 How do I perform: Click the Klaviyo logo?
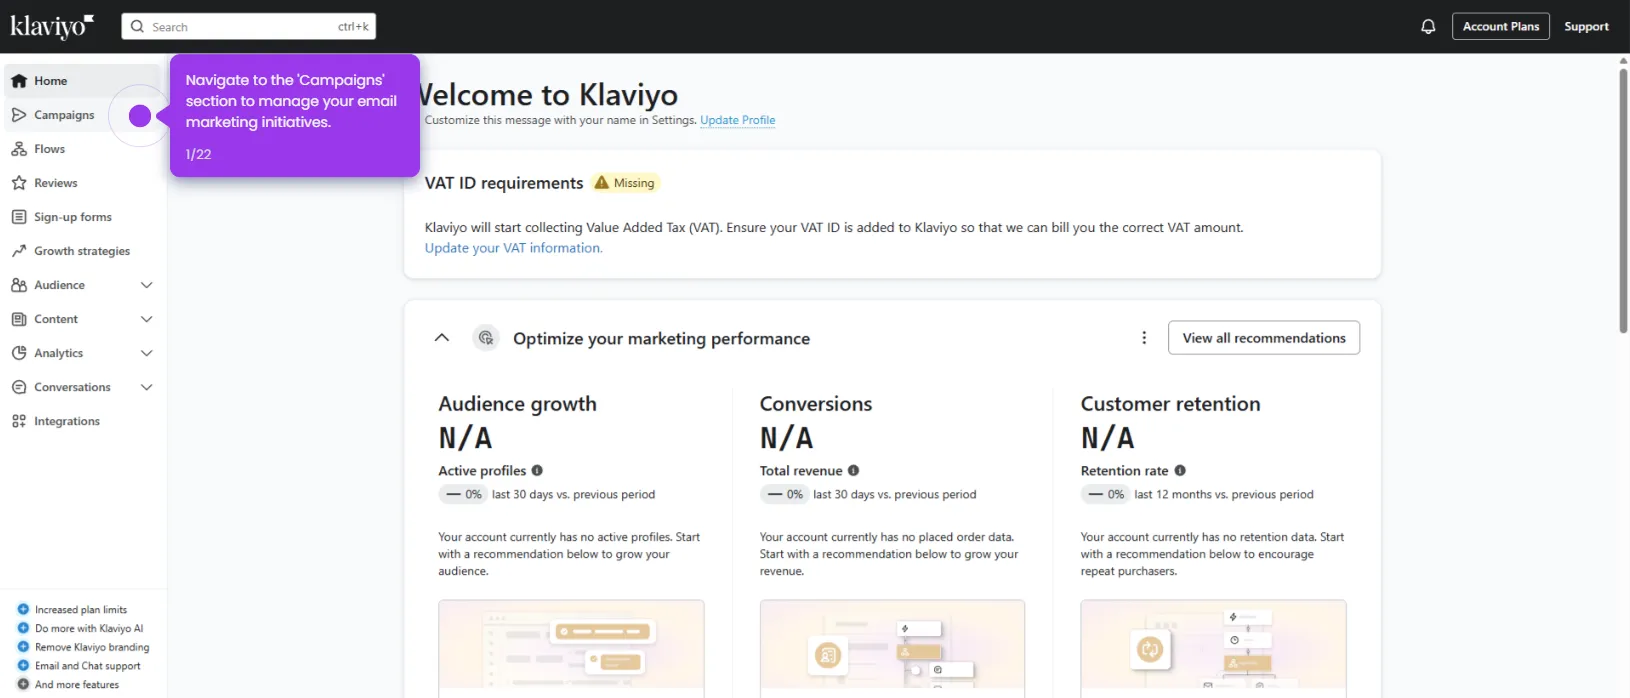(52, 26)
